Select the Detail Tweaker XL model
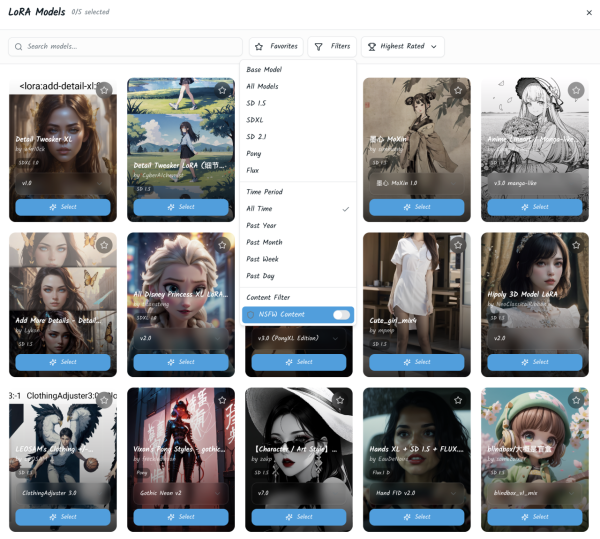Screen dimensions: 600x539 tap(63, 207)
